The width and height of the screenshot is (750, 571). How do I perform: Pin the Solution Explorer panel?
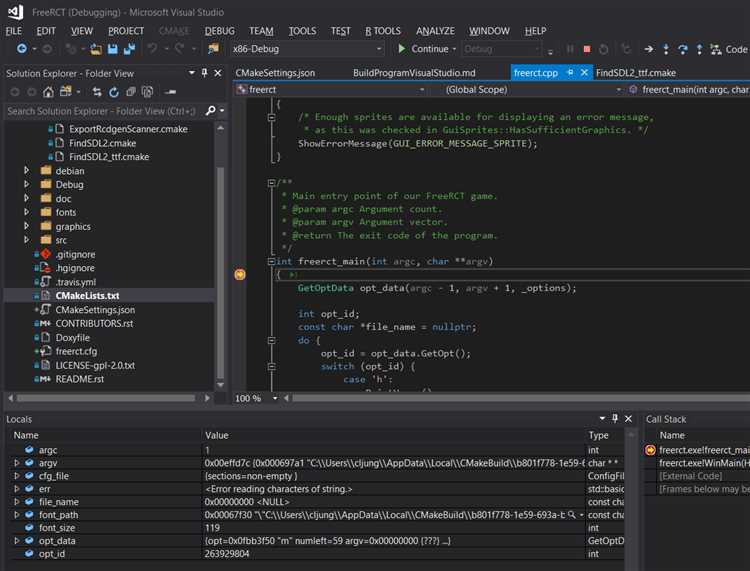pos(204,73)
